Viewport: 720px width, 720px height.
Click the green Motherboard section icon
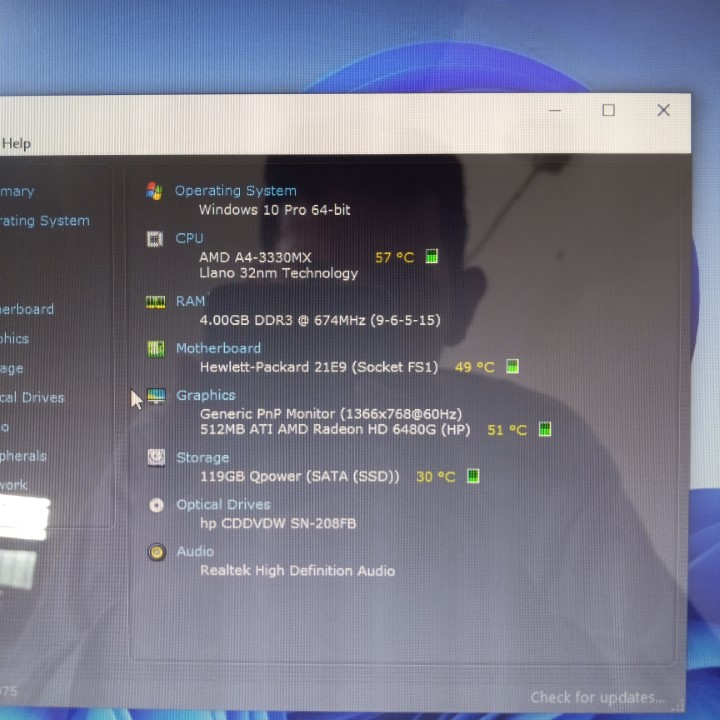pos(156,349)
